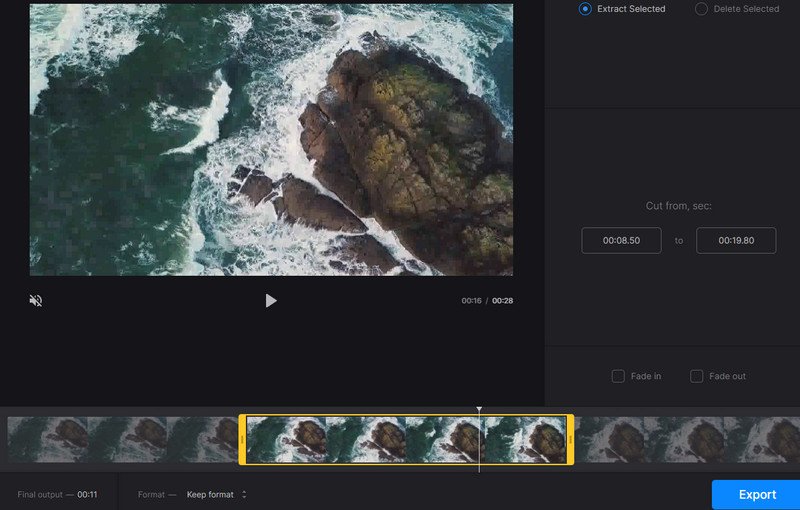The image size is (800, 510).
Task: Click the last frame inside the yellow selection
Action: [x=526, y=439]
